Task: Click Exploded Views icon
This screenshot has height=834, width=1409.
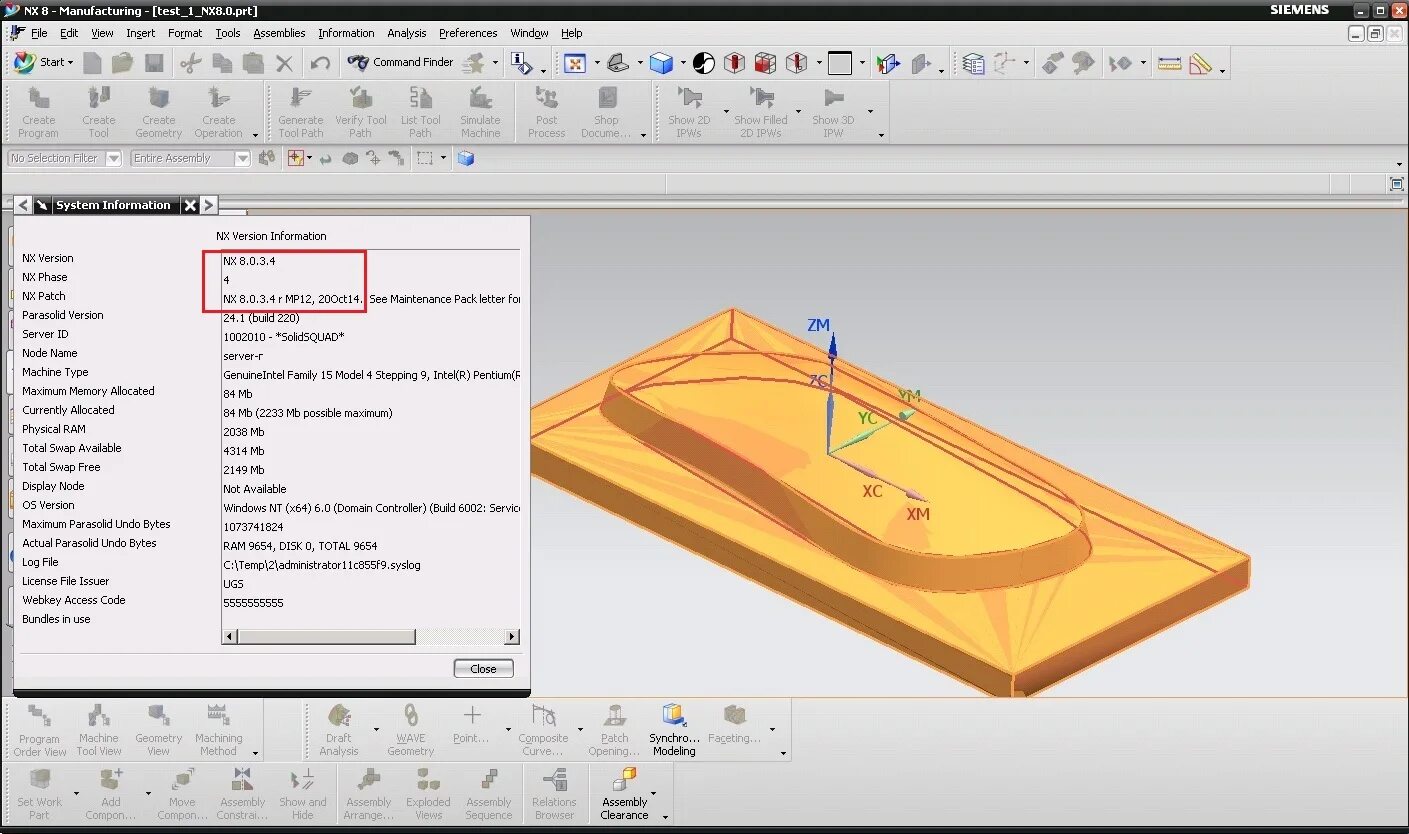Action: coord(428,794)
